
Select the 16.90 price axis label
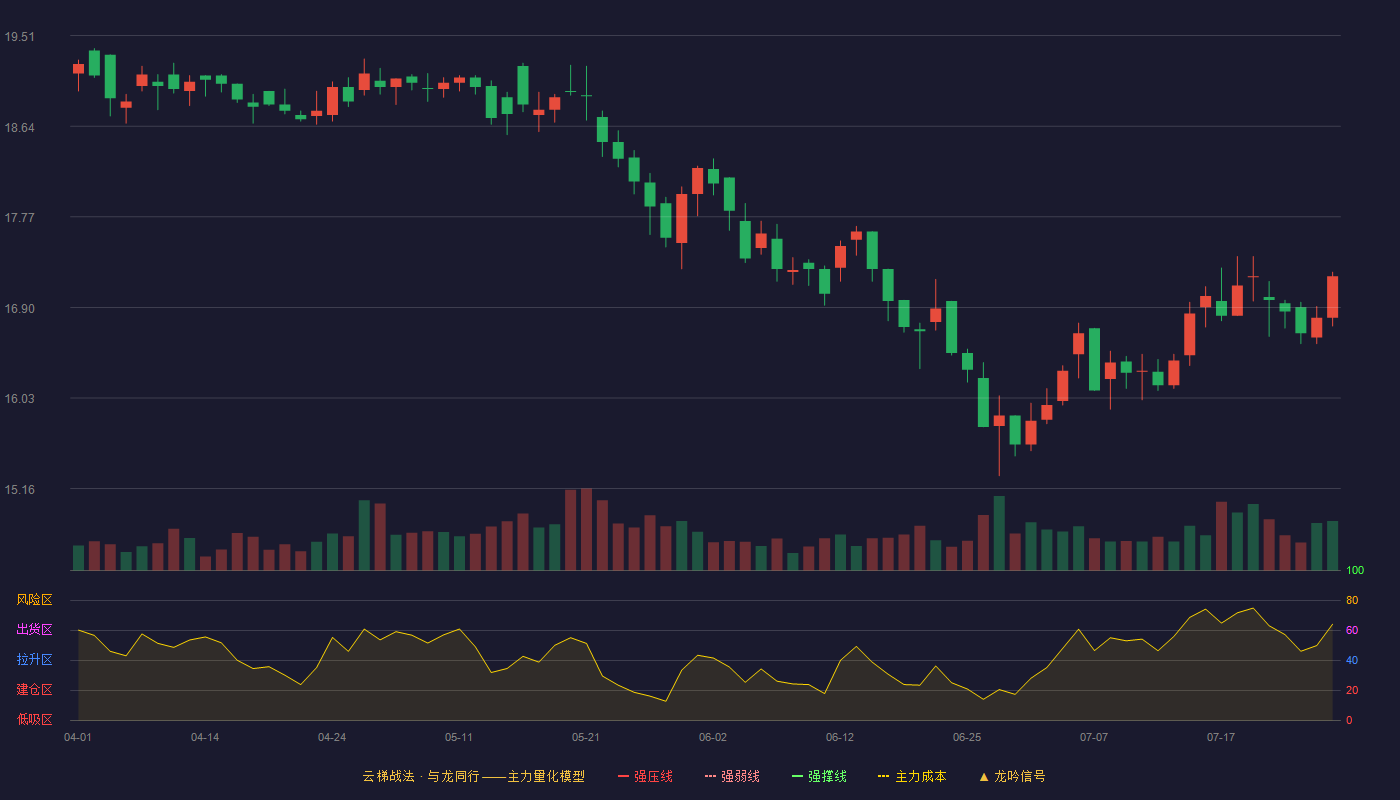19,308
